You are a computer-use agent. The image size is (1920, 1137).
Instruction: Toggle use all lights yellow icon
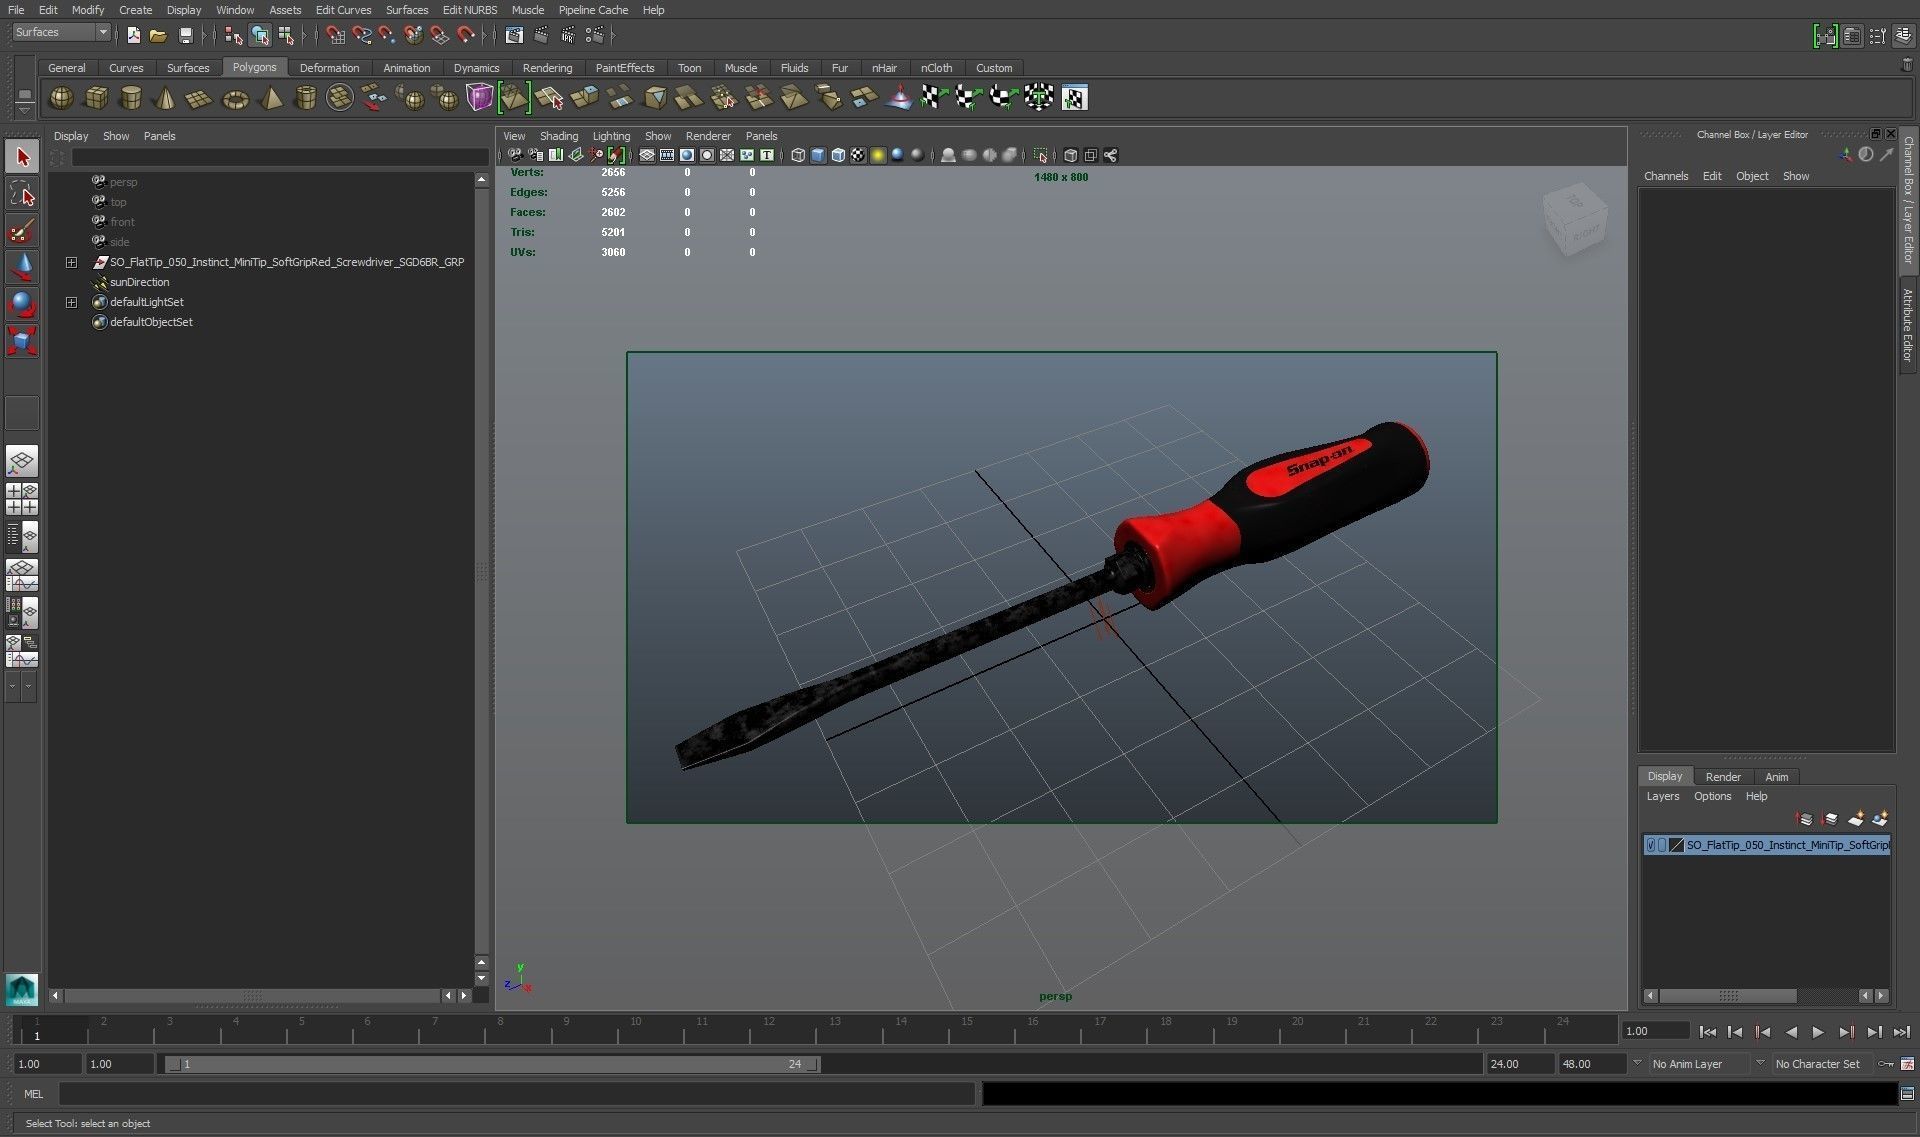pos(878,155)
